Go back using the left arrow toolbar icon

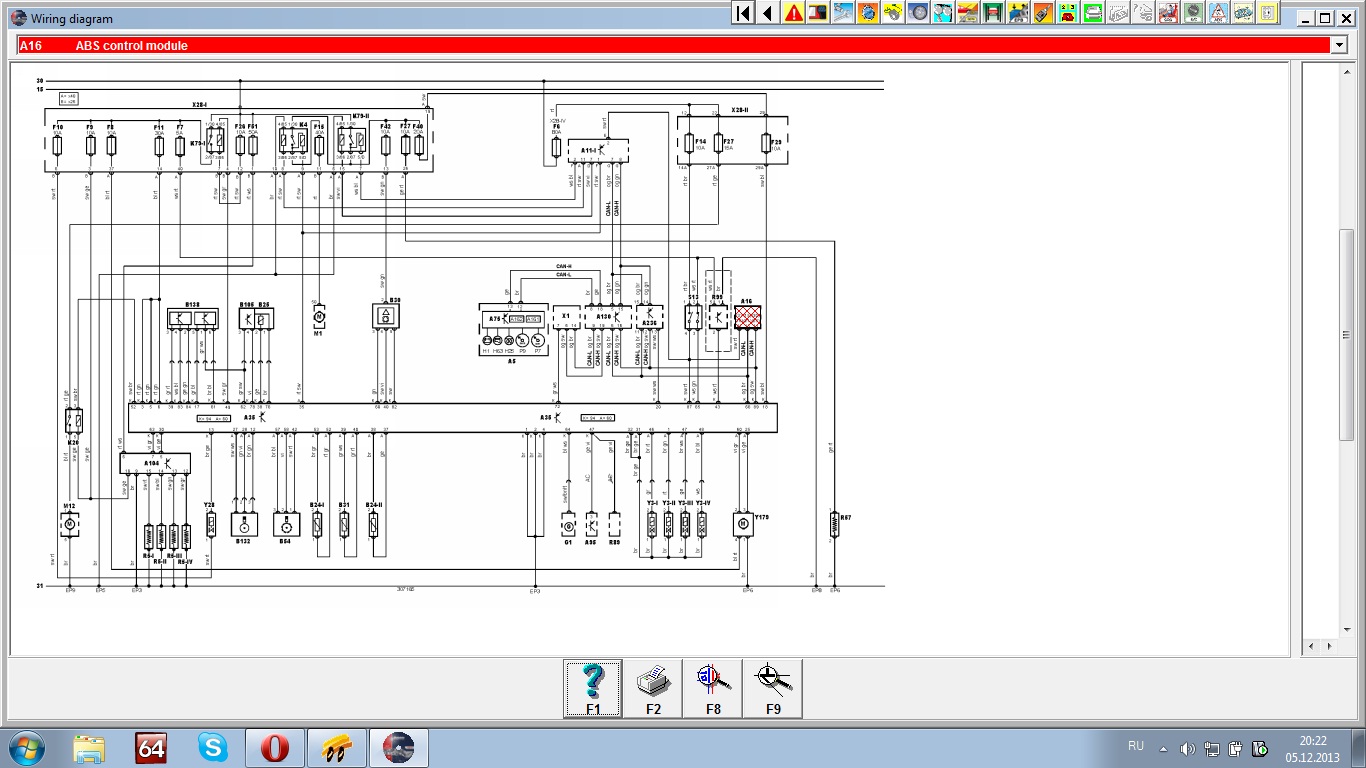pos(768,13)
